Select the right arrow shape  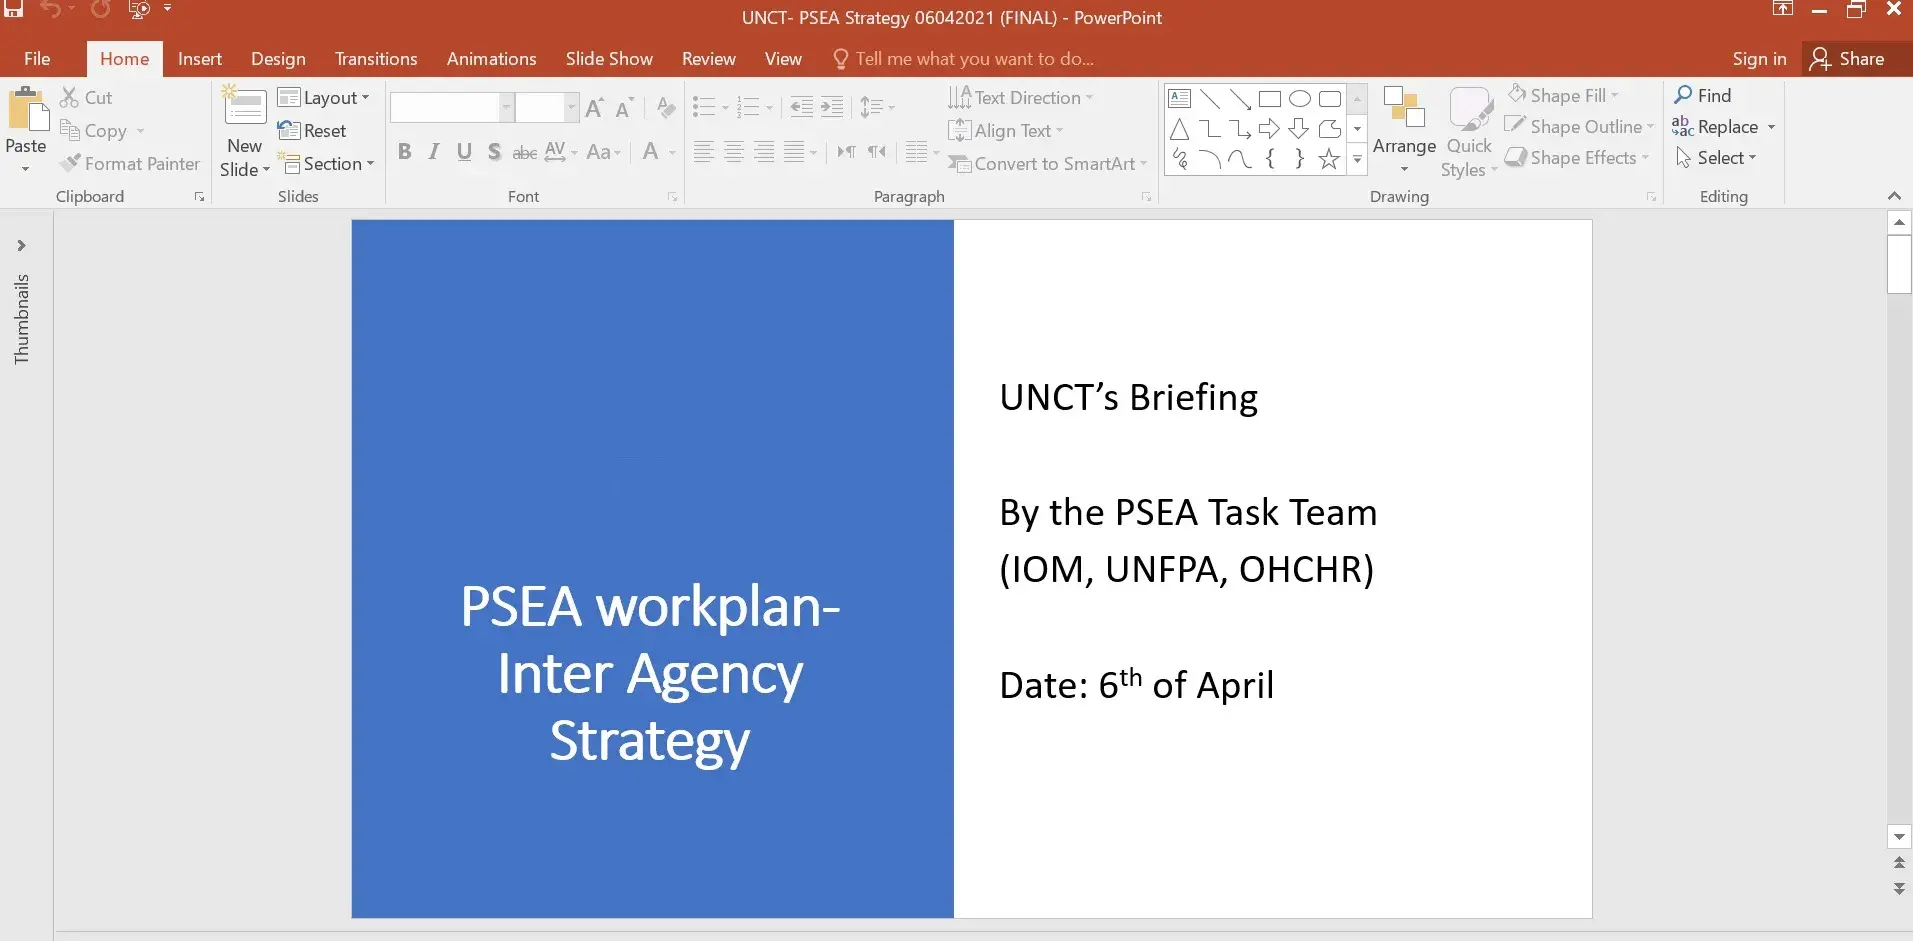tap(1269, 128)
